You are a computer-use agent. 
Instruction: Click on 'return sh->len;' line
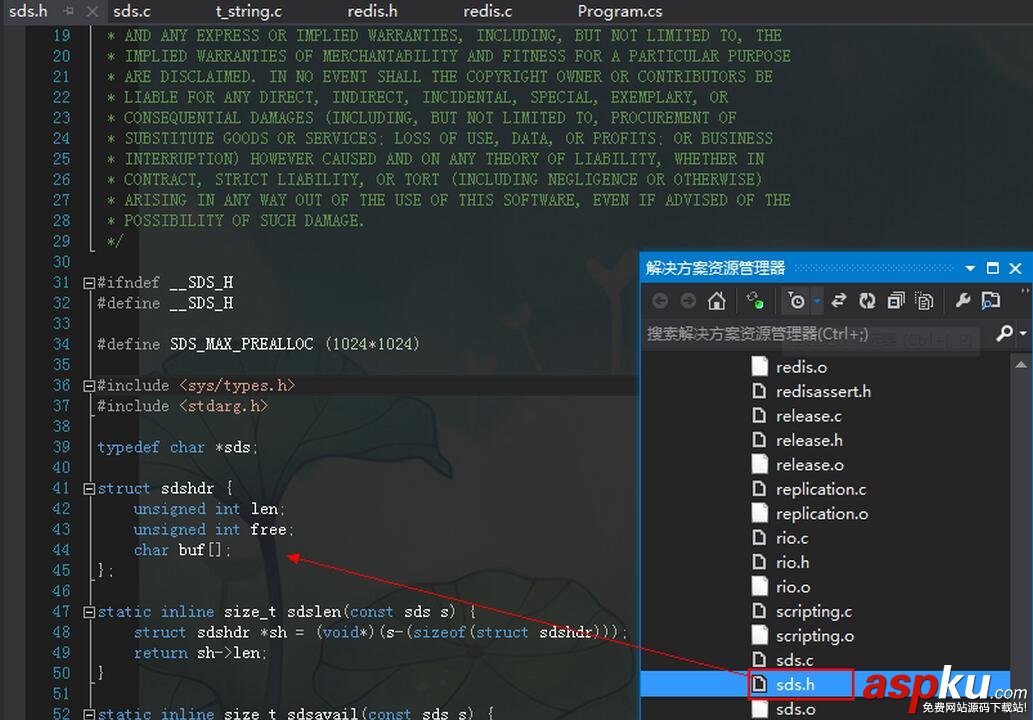[200, 653]
